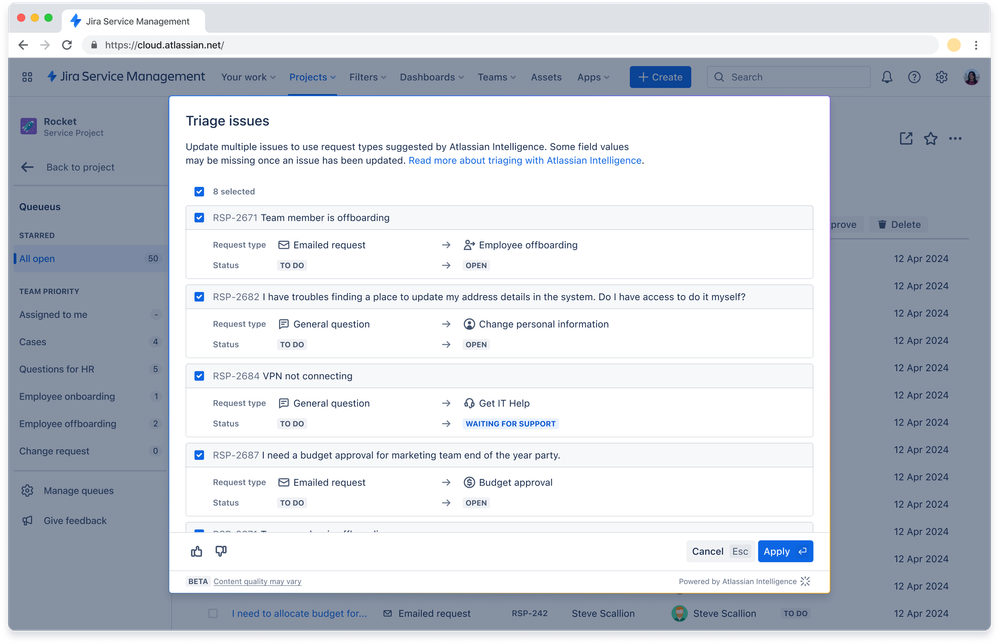Click in the Search field

pos(788,77)
